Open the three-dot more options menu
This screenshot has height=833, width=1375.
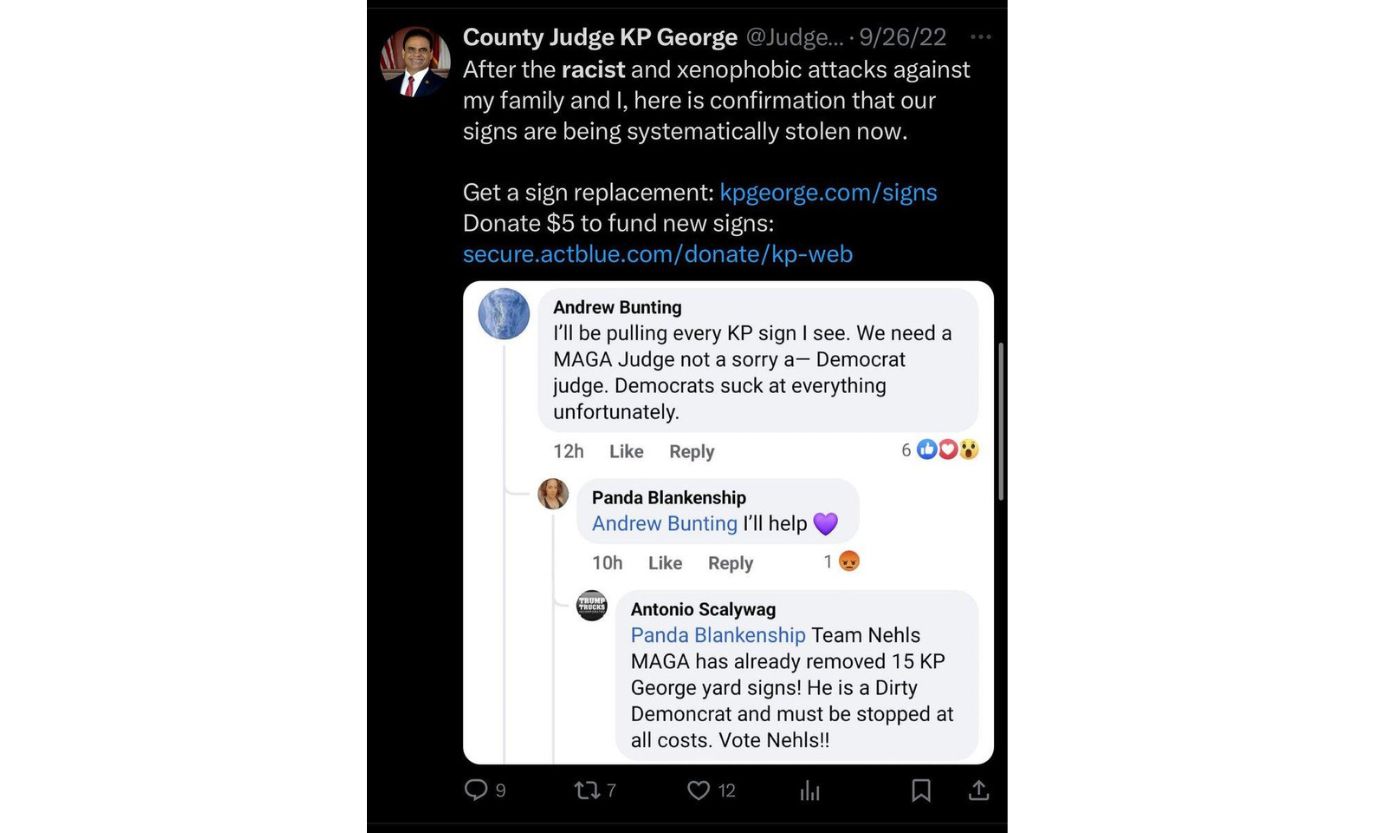[981, 37]
